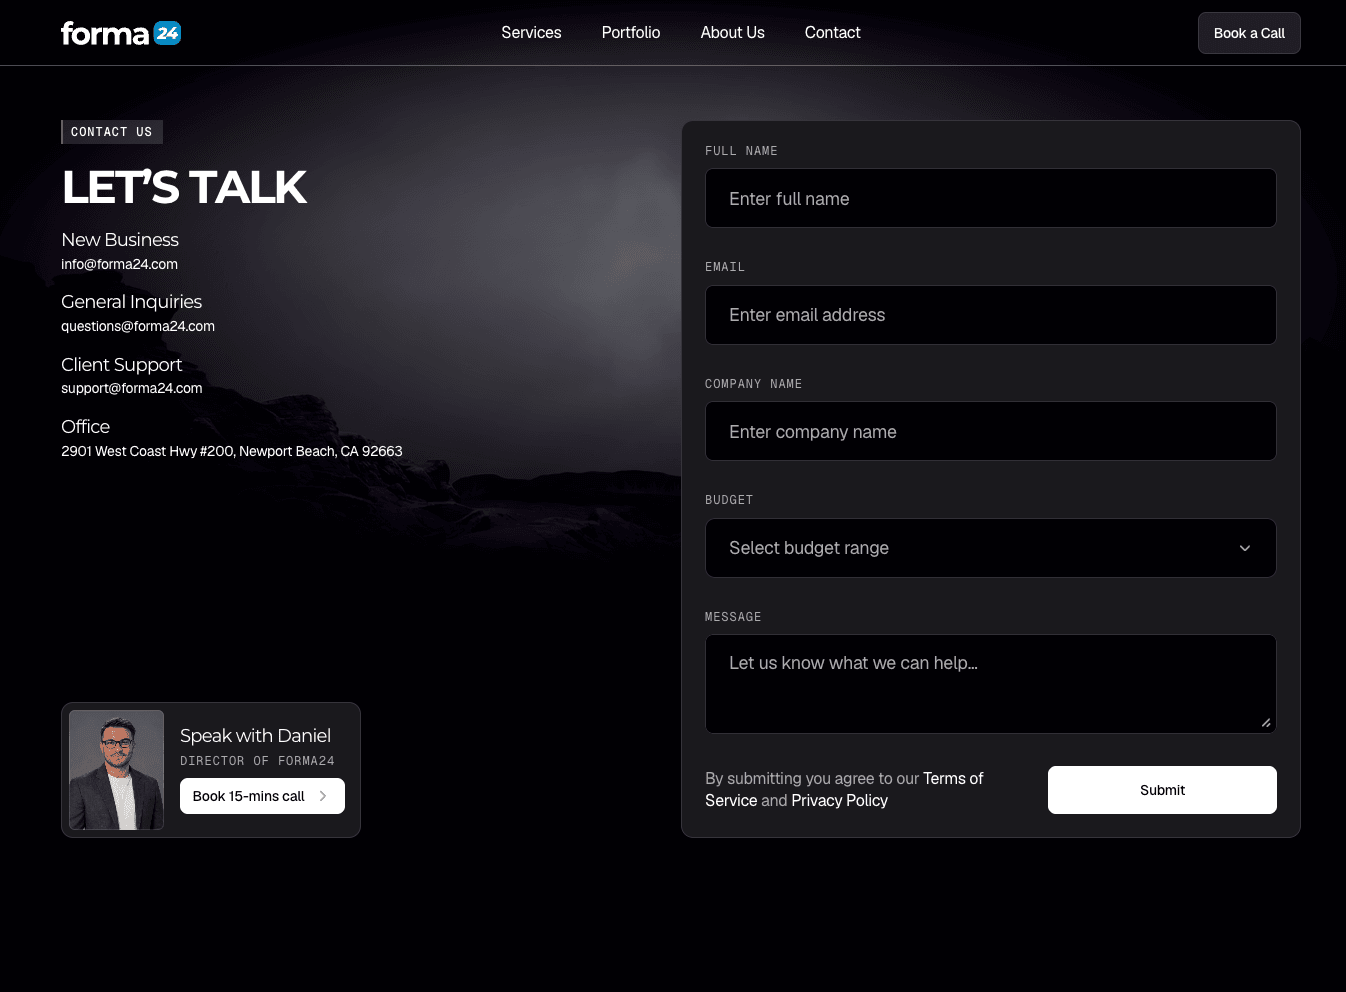Click the General Inquiries heading
The image size is (1346, 992).
[x=132, y=302]
